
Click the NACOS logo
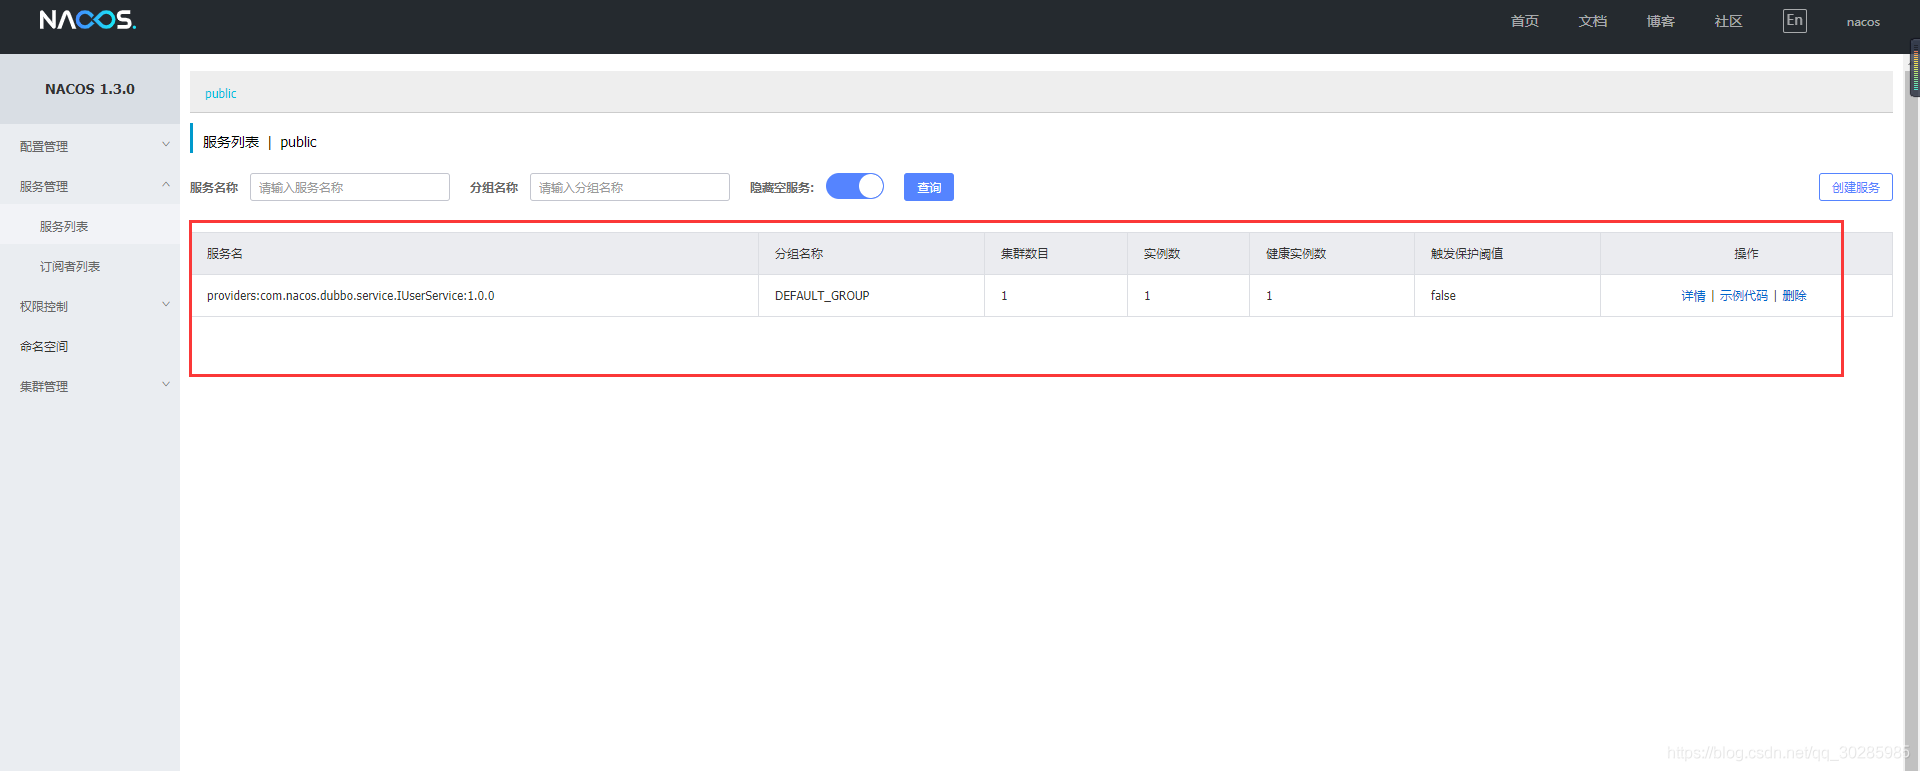tap(88, 20)
